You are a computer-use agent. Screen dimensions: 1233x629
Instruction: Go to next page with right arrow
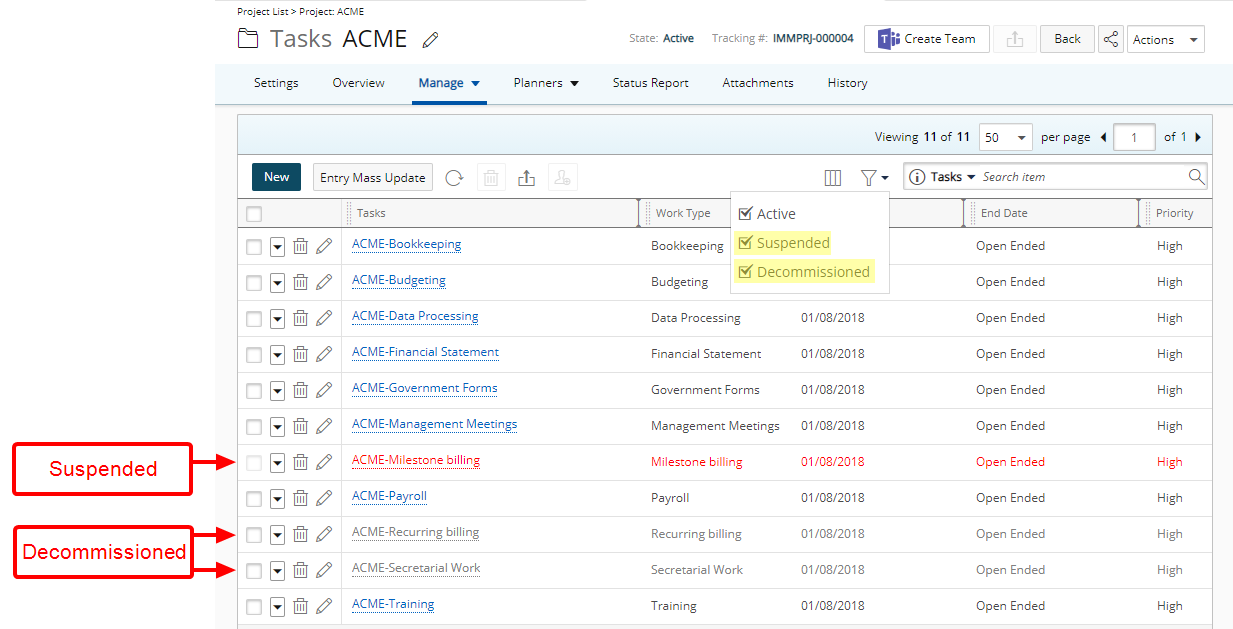tap(1198, 137)
